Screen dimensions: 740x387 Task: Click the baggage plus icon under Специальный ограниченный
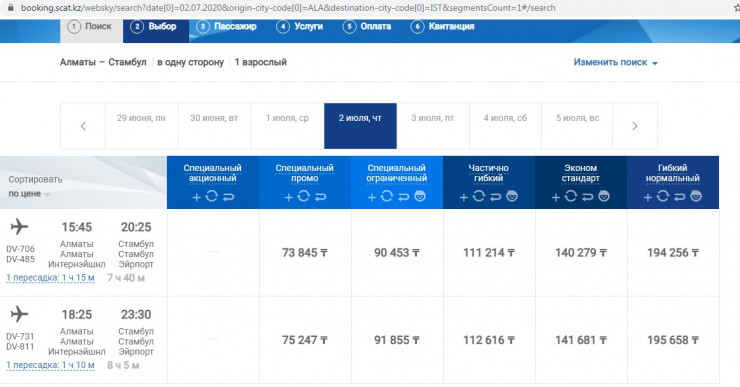pyautogui.click(x=371, y=197)
